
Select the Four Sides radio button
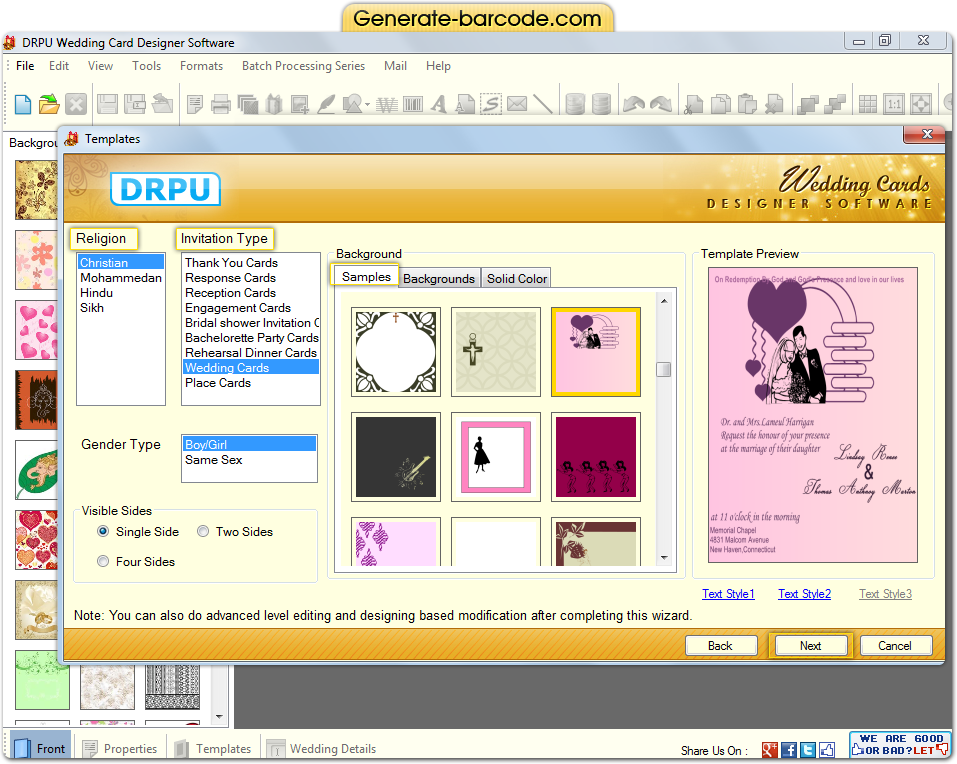(x=103, y=561)
